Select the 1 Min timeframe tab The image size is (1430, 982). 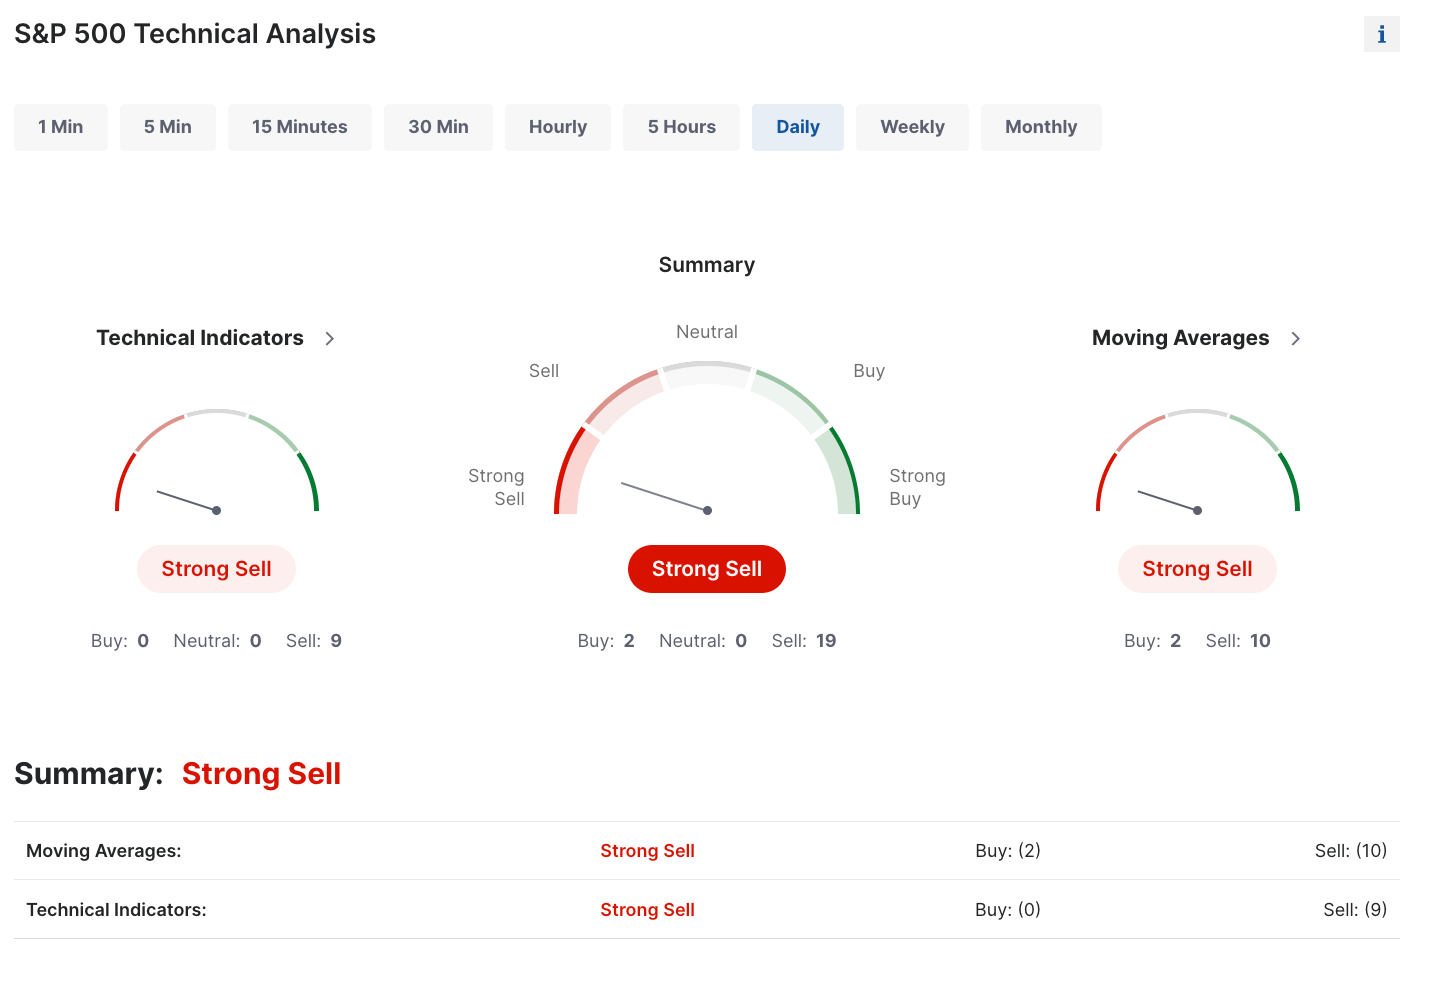pyautogui.click(x=61, y=127)
